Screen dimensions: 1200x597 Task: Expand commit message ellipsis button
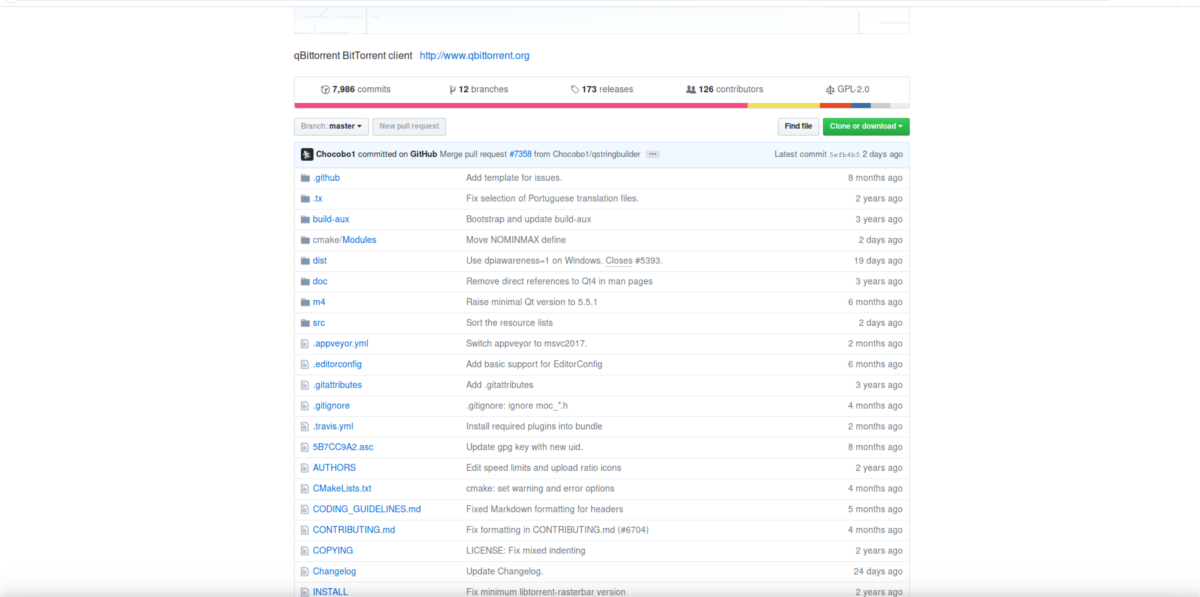coord(652,154)
